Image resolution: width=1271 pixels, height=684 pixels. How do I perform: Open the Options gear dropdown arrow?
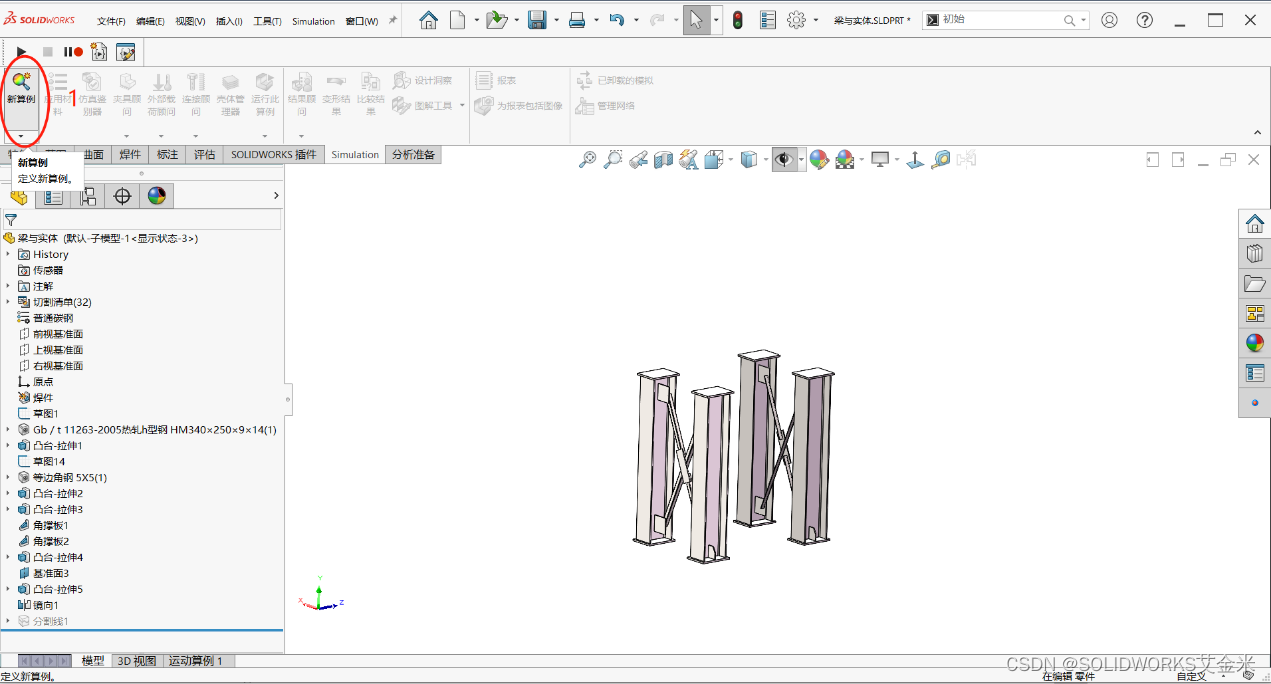coord(816,20)
